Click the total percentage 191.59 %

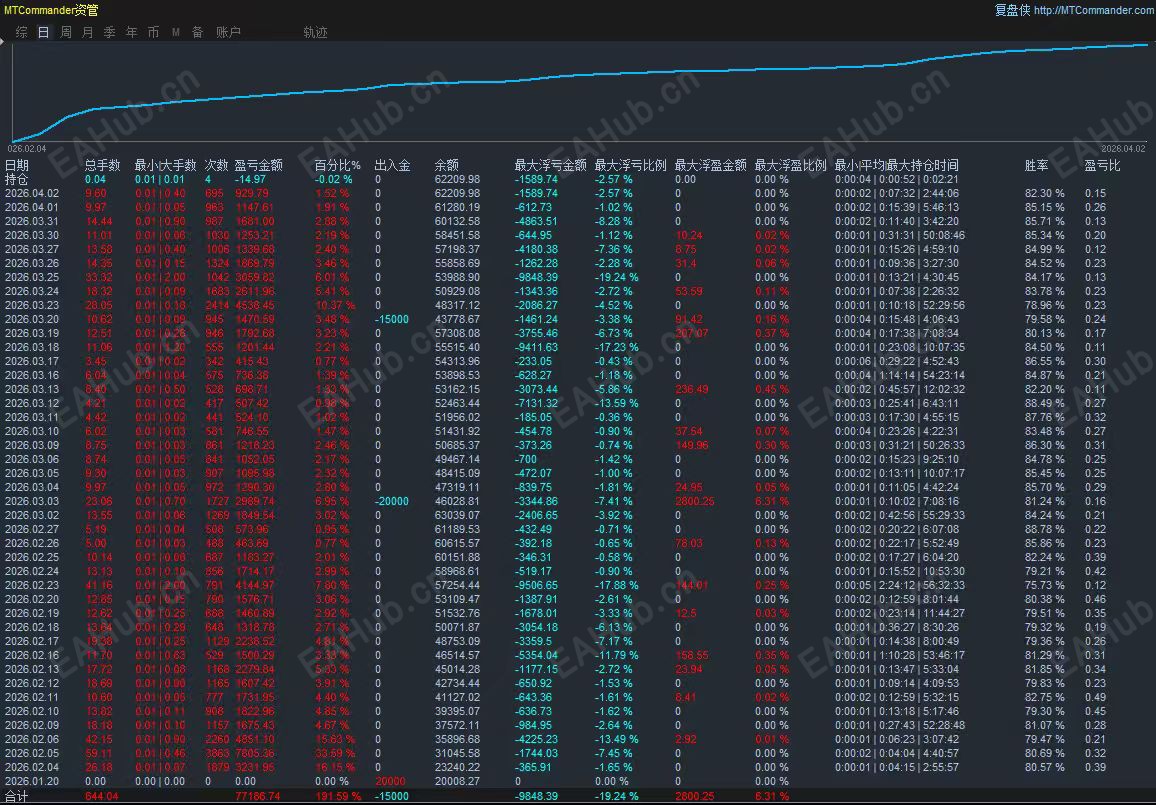coord(338,796)
